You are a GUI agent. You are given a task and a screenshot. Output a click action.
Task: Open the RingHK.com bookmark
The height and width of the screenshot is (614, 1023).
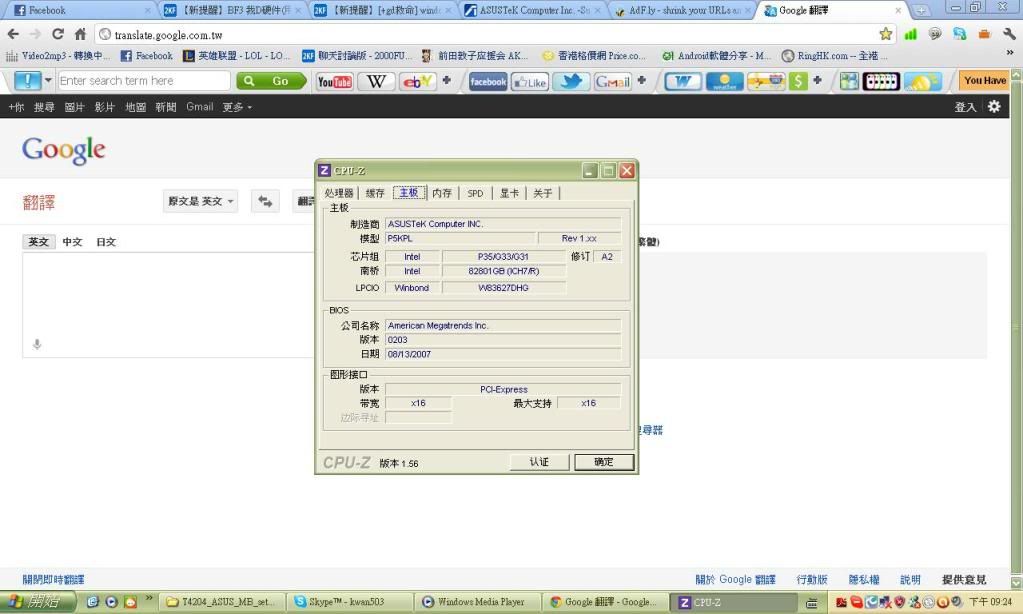(x=834, y=56)
